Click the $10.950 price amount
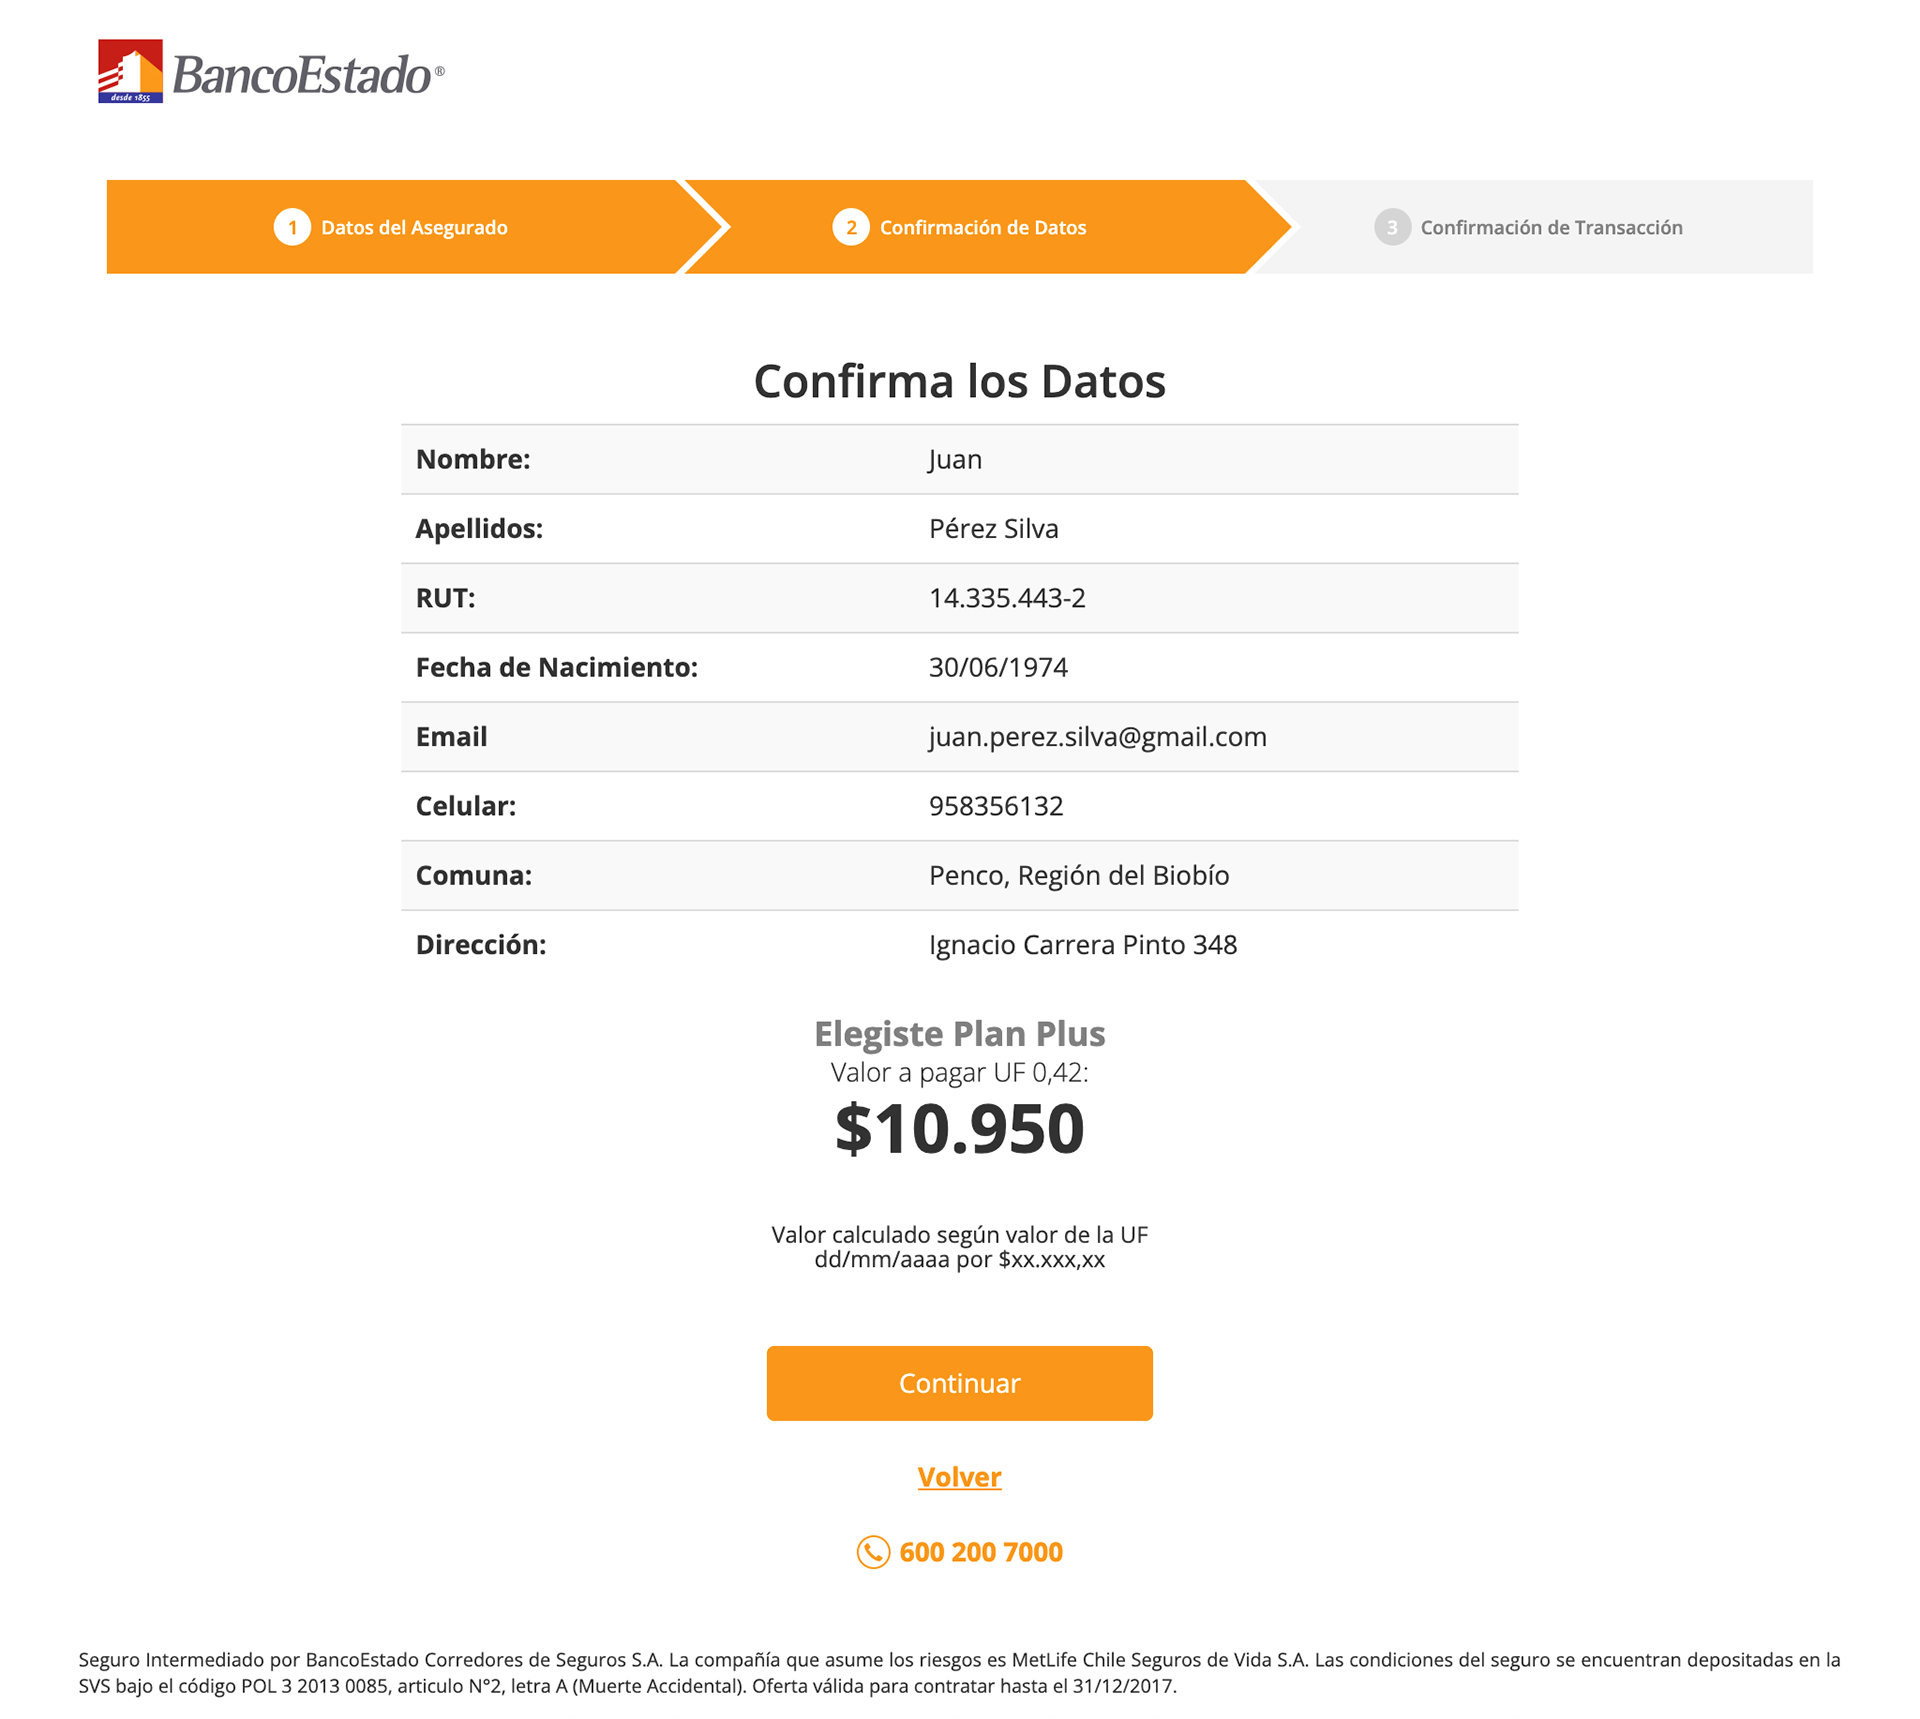This screenshot has height=1719, width=1920. pyautogui.click(x=959, y=1128)
